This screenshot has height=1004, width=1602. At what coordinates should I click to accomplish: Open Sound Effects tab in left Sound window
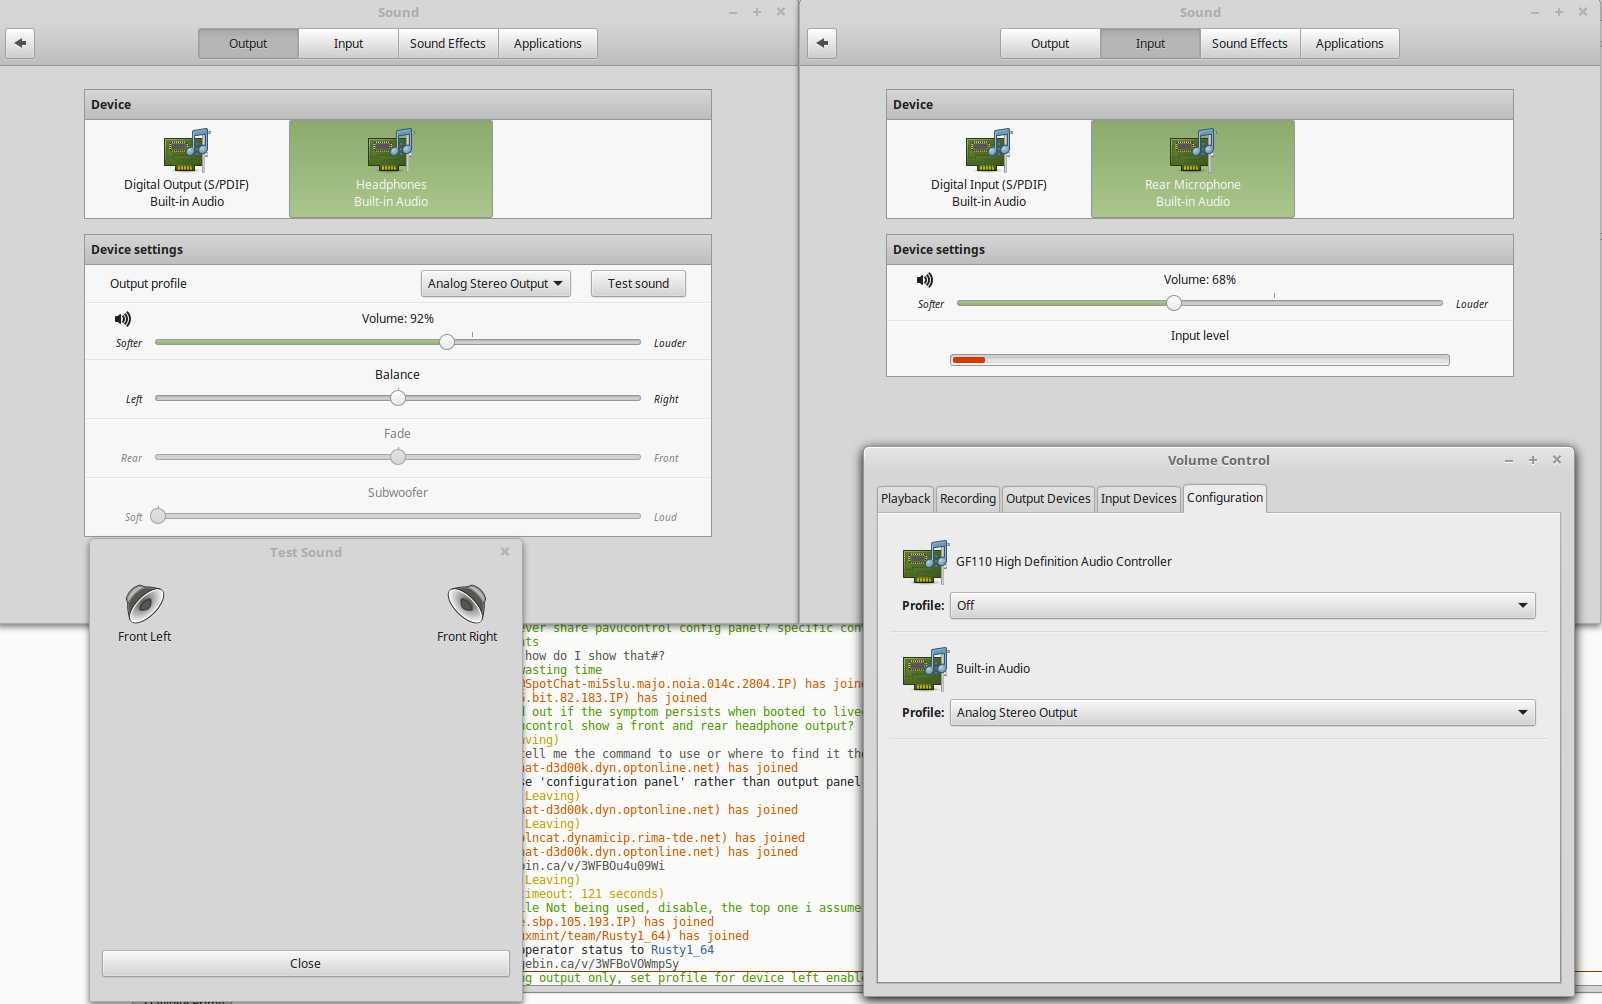(448, 43)
